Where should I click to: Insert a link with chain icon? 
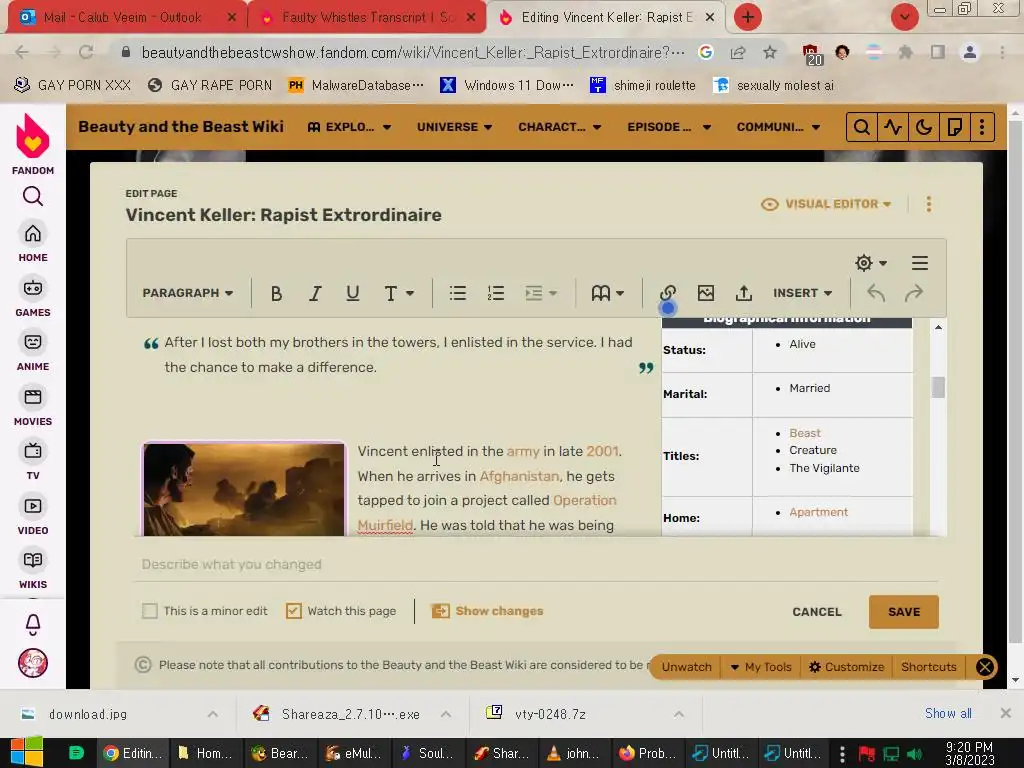(667, 293)
